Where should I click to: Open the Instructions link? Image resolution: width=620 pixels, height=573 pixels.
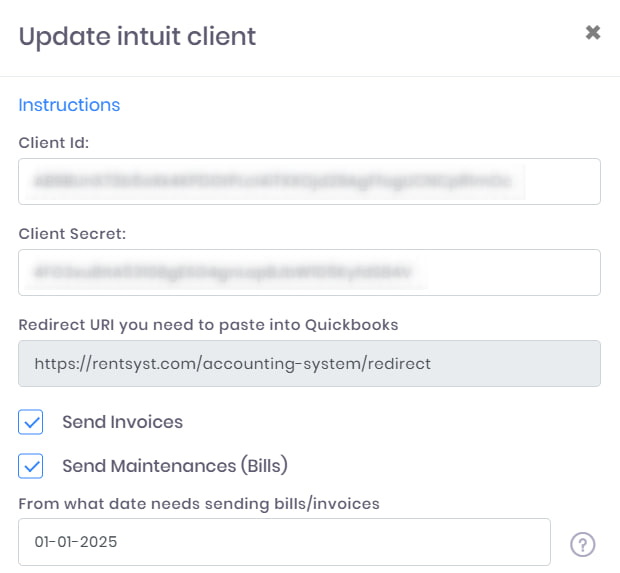(x=69, y=105)
